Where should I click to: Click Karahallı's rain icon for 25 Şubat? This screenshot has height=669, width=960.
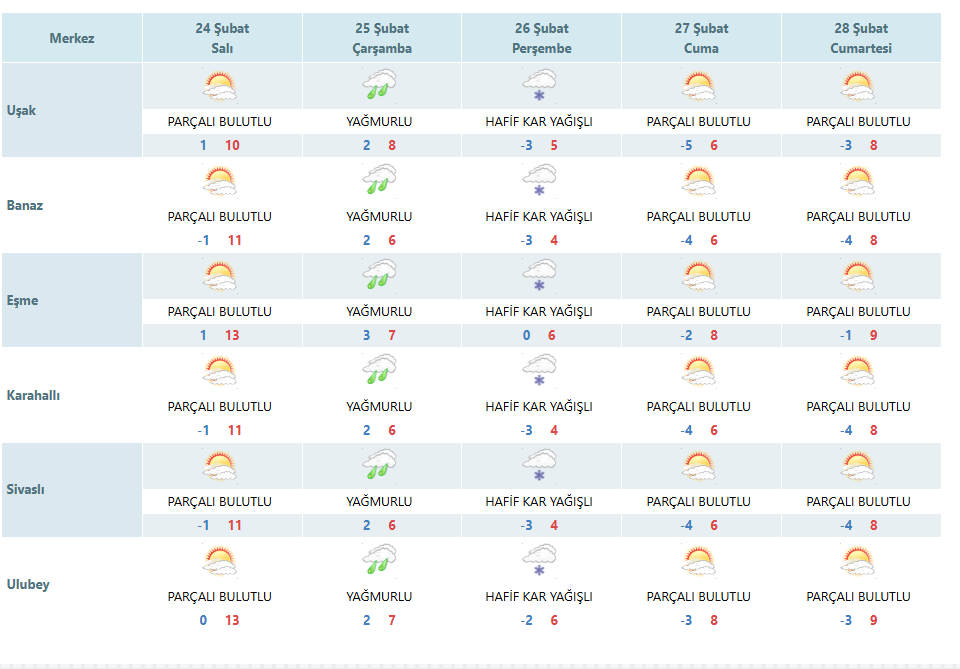pyautogui.click(x=380, y=370)
